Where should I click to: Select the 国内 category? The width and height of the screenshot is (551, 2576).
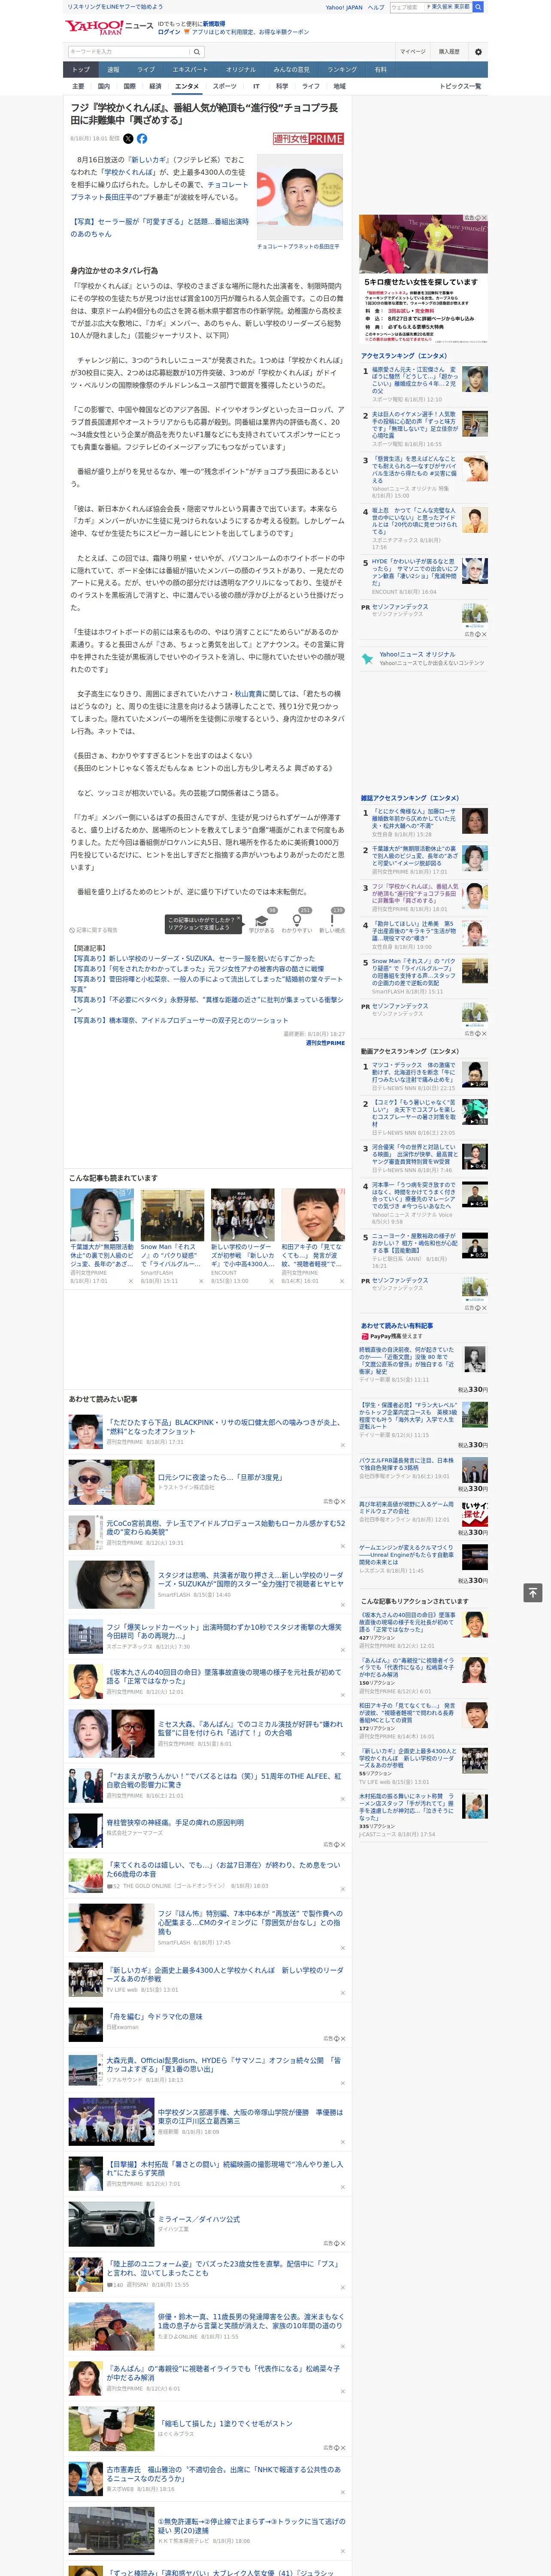(x=104, y=86)
